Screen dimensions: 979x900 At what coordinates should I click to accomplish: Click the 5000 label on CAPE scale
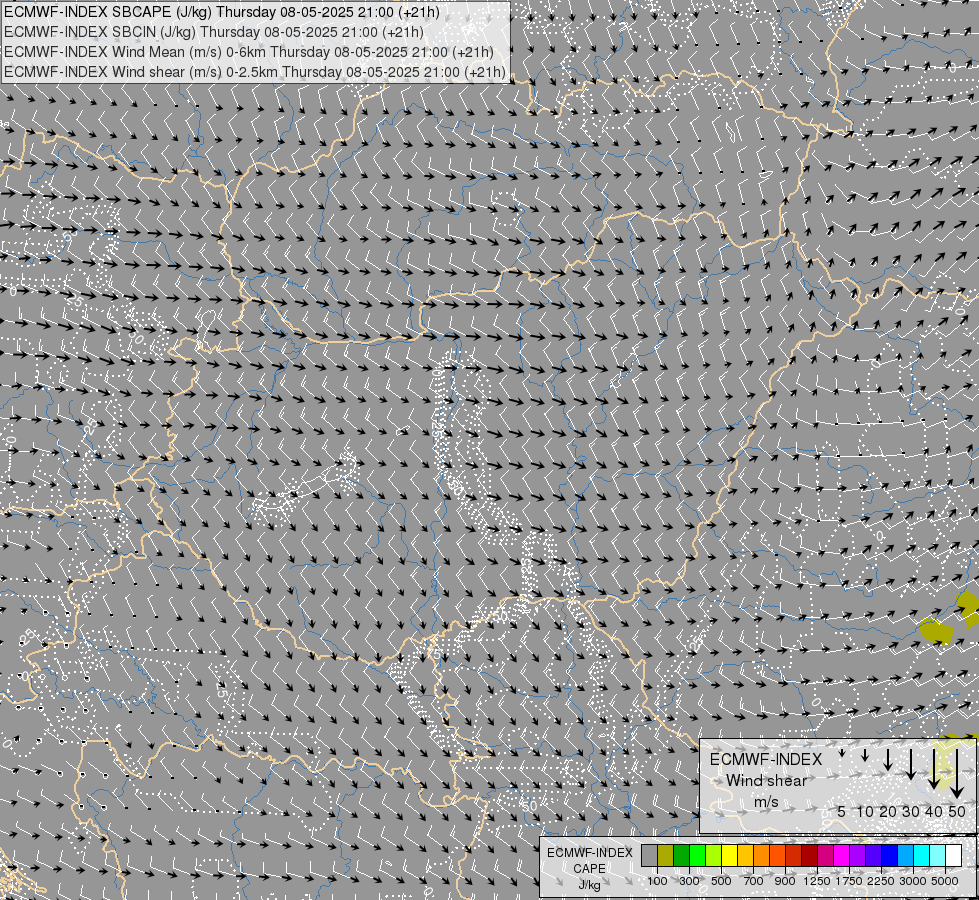tap(945, 881)
